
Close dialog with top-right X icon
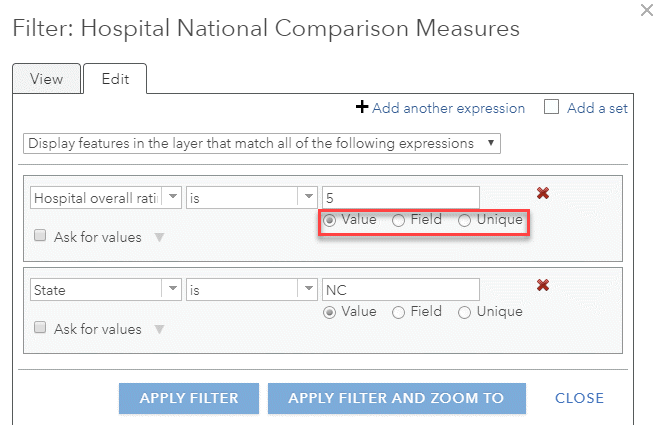pyautogui.click(x=645, y=10)
